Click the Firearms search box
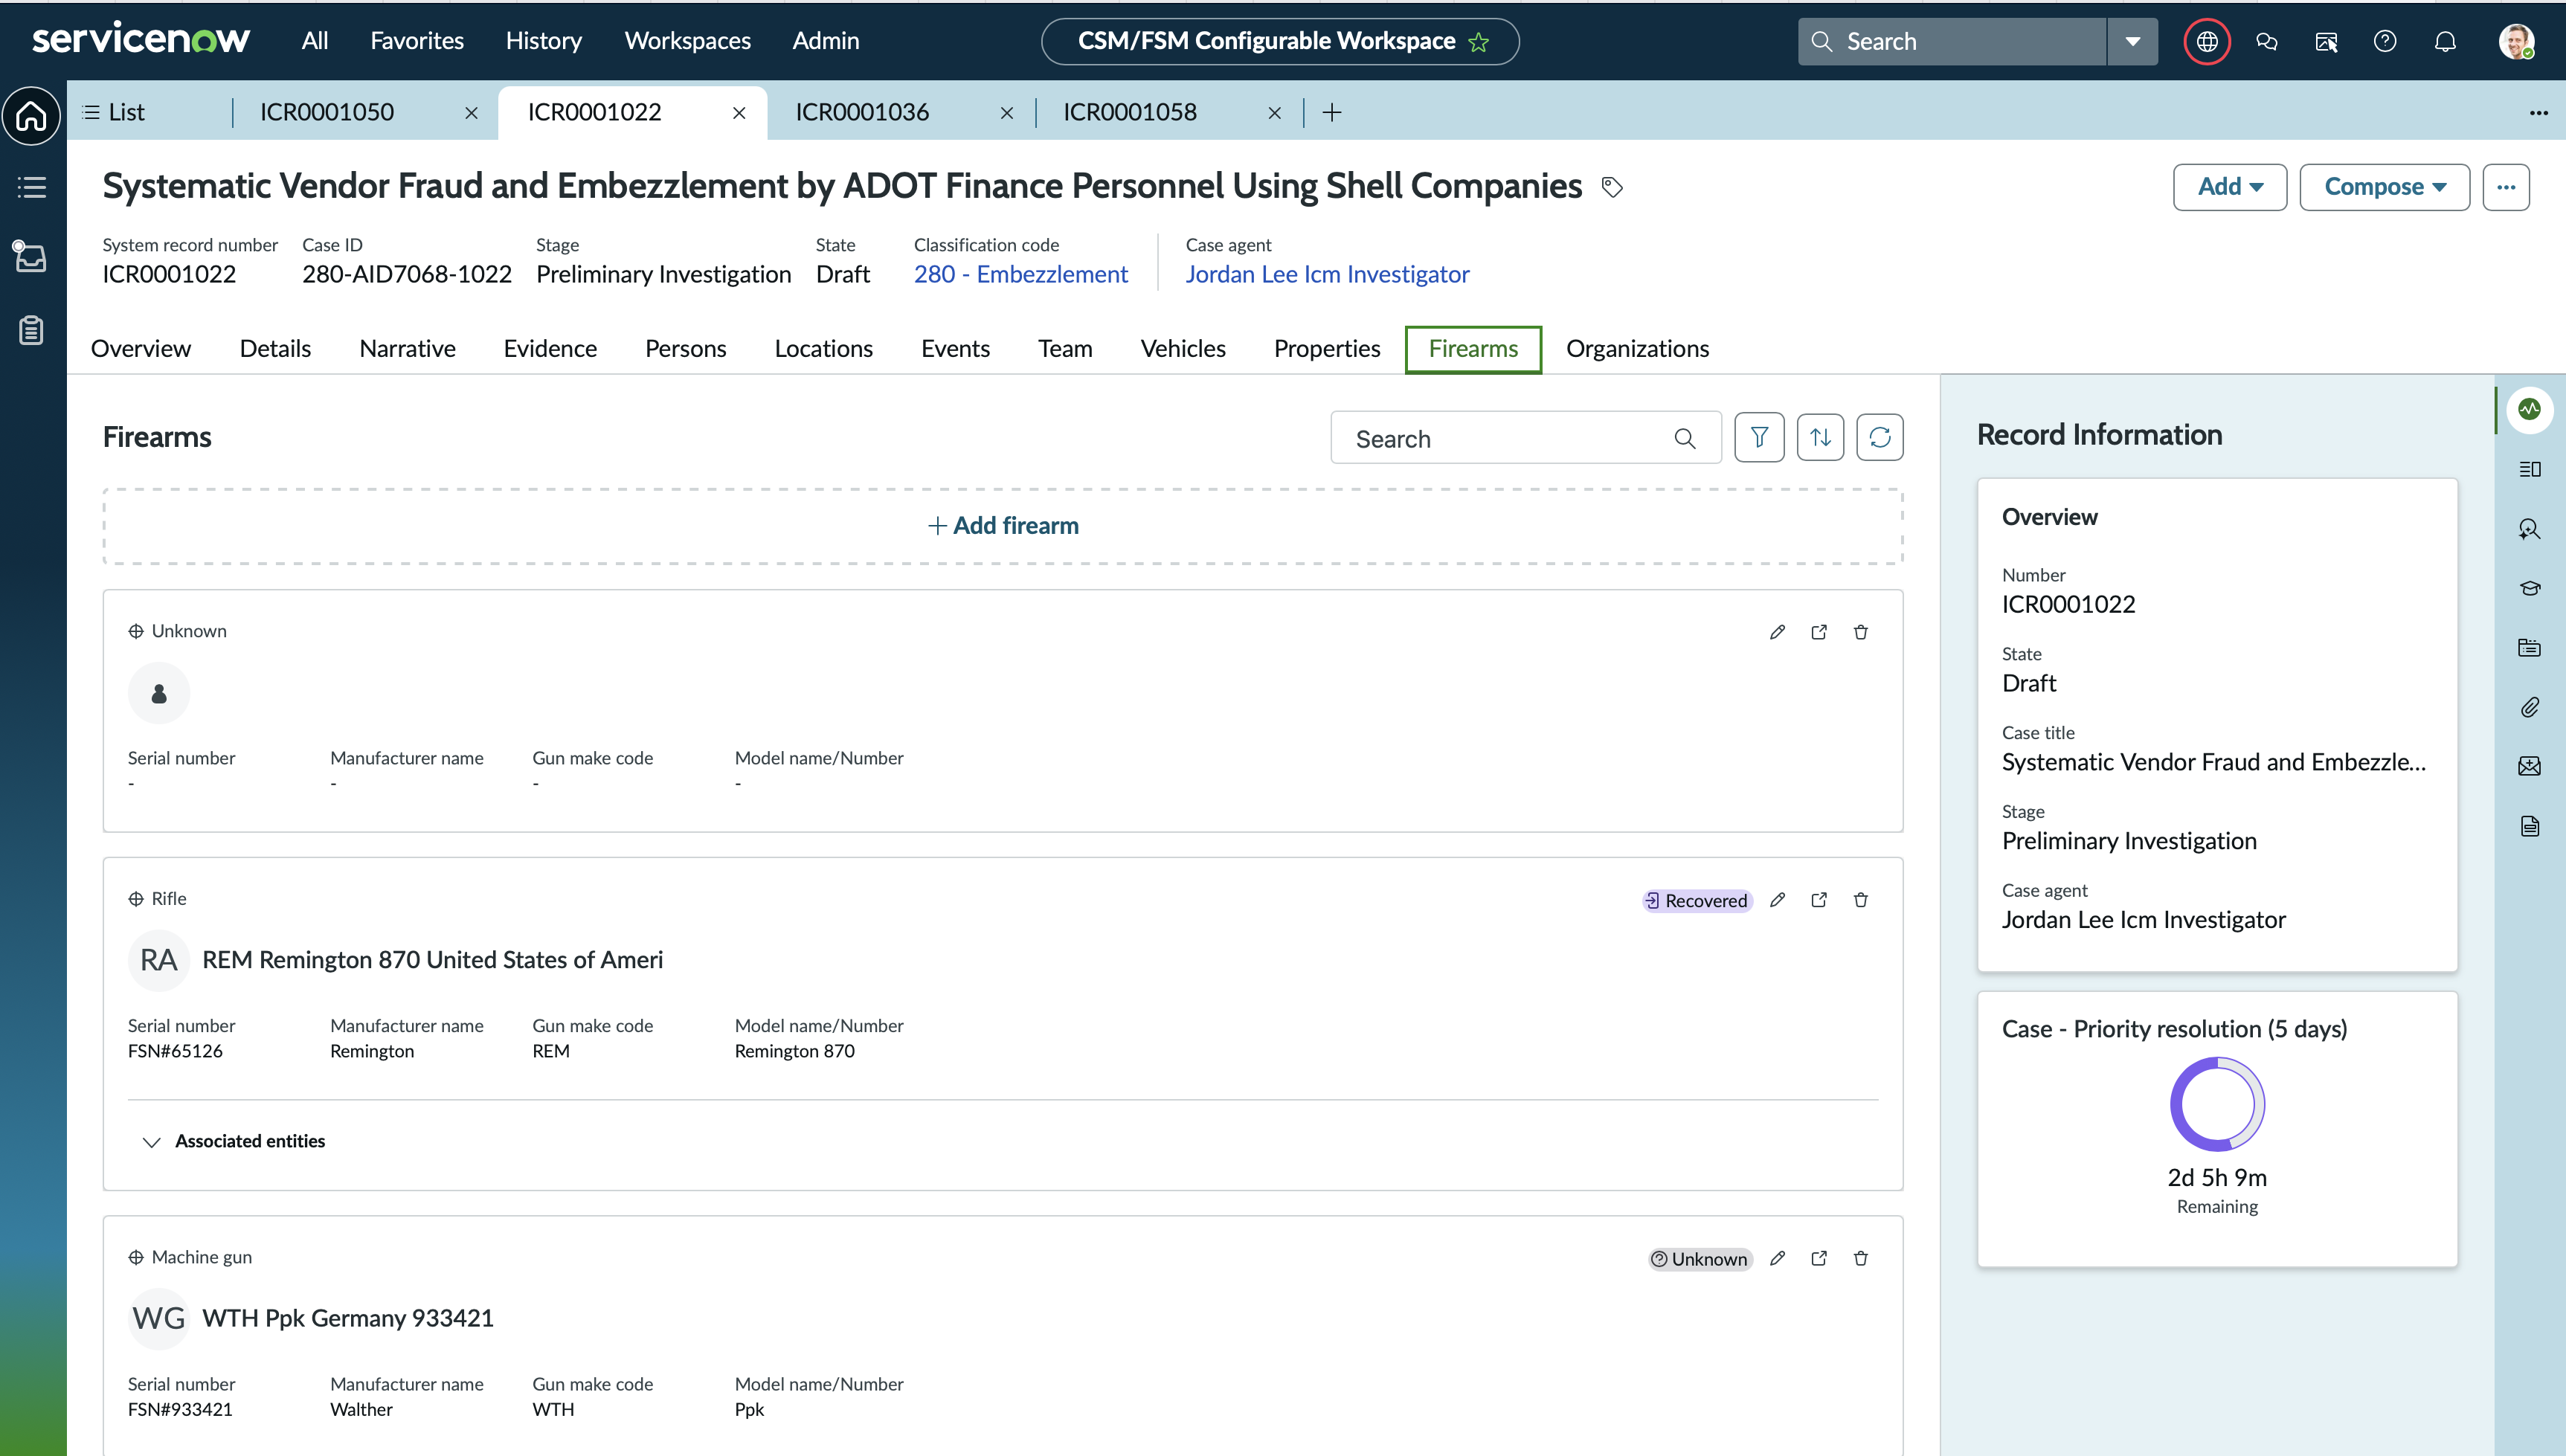Screen dimensions: 2566x1456 (x=1526, y=438)
